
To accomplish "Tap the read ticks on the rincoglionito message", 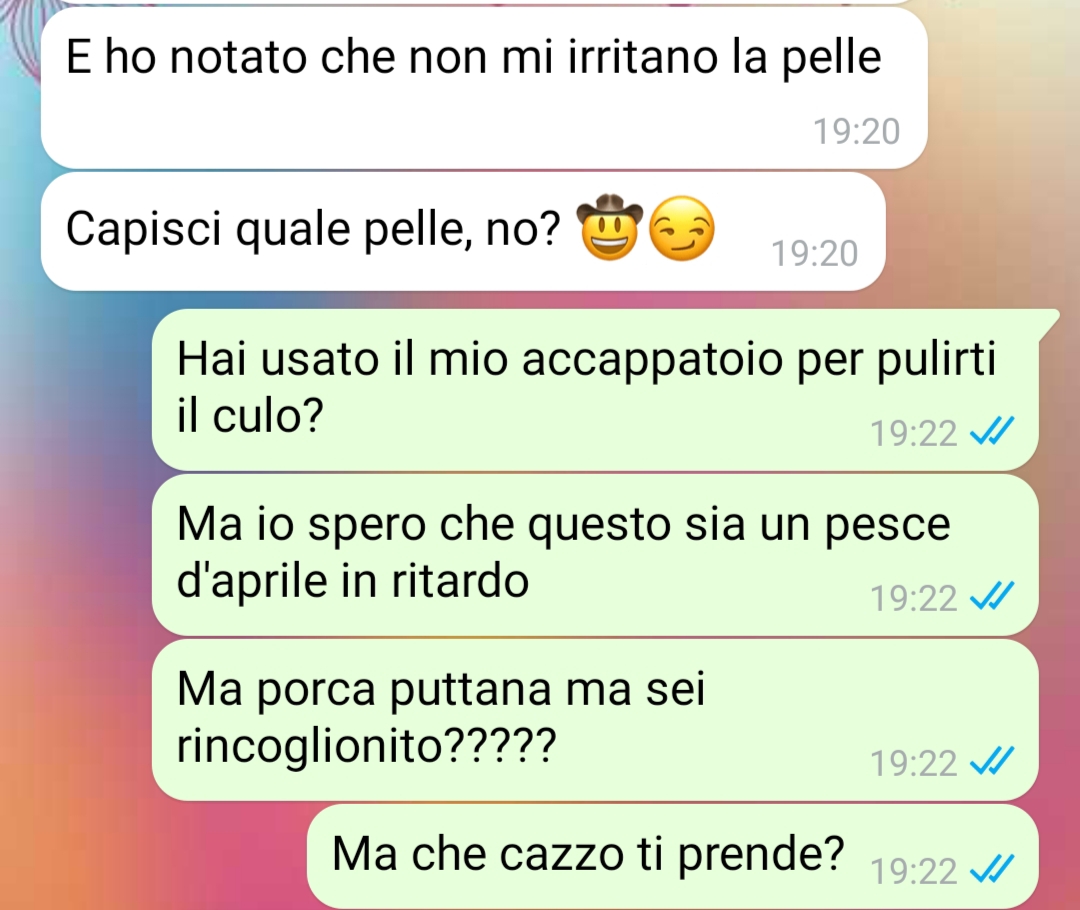I will [992, 762].
